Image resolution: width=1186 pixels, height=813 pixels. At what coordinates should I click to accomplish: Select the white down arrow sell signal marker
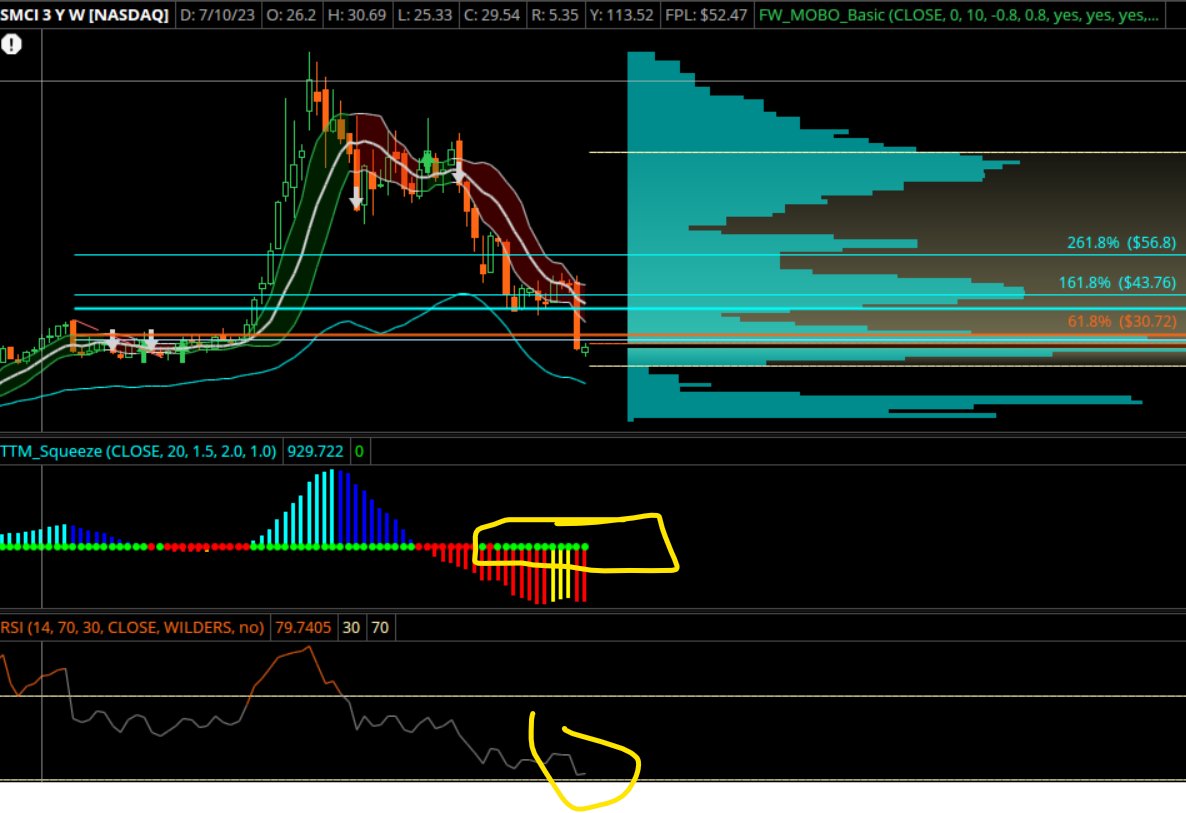356,198
